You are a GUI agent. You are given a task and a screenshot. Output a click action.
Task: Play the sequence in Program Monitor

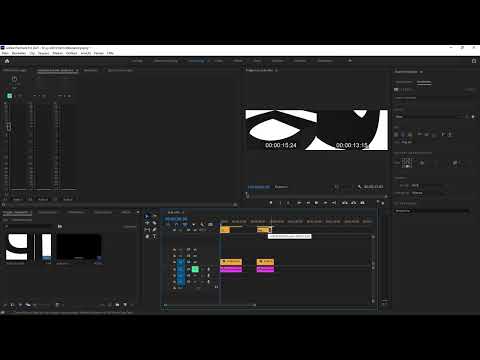(x=316, y=203)
